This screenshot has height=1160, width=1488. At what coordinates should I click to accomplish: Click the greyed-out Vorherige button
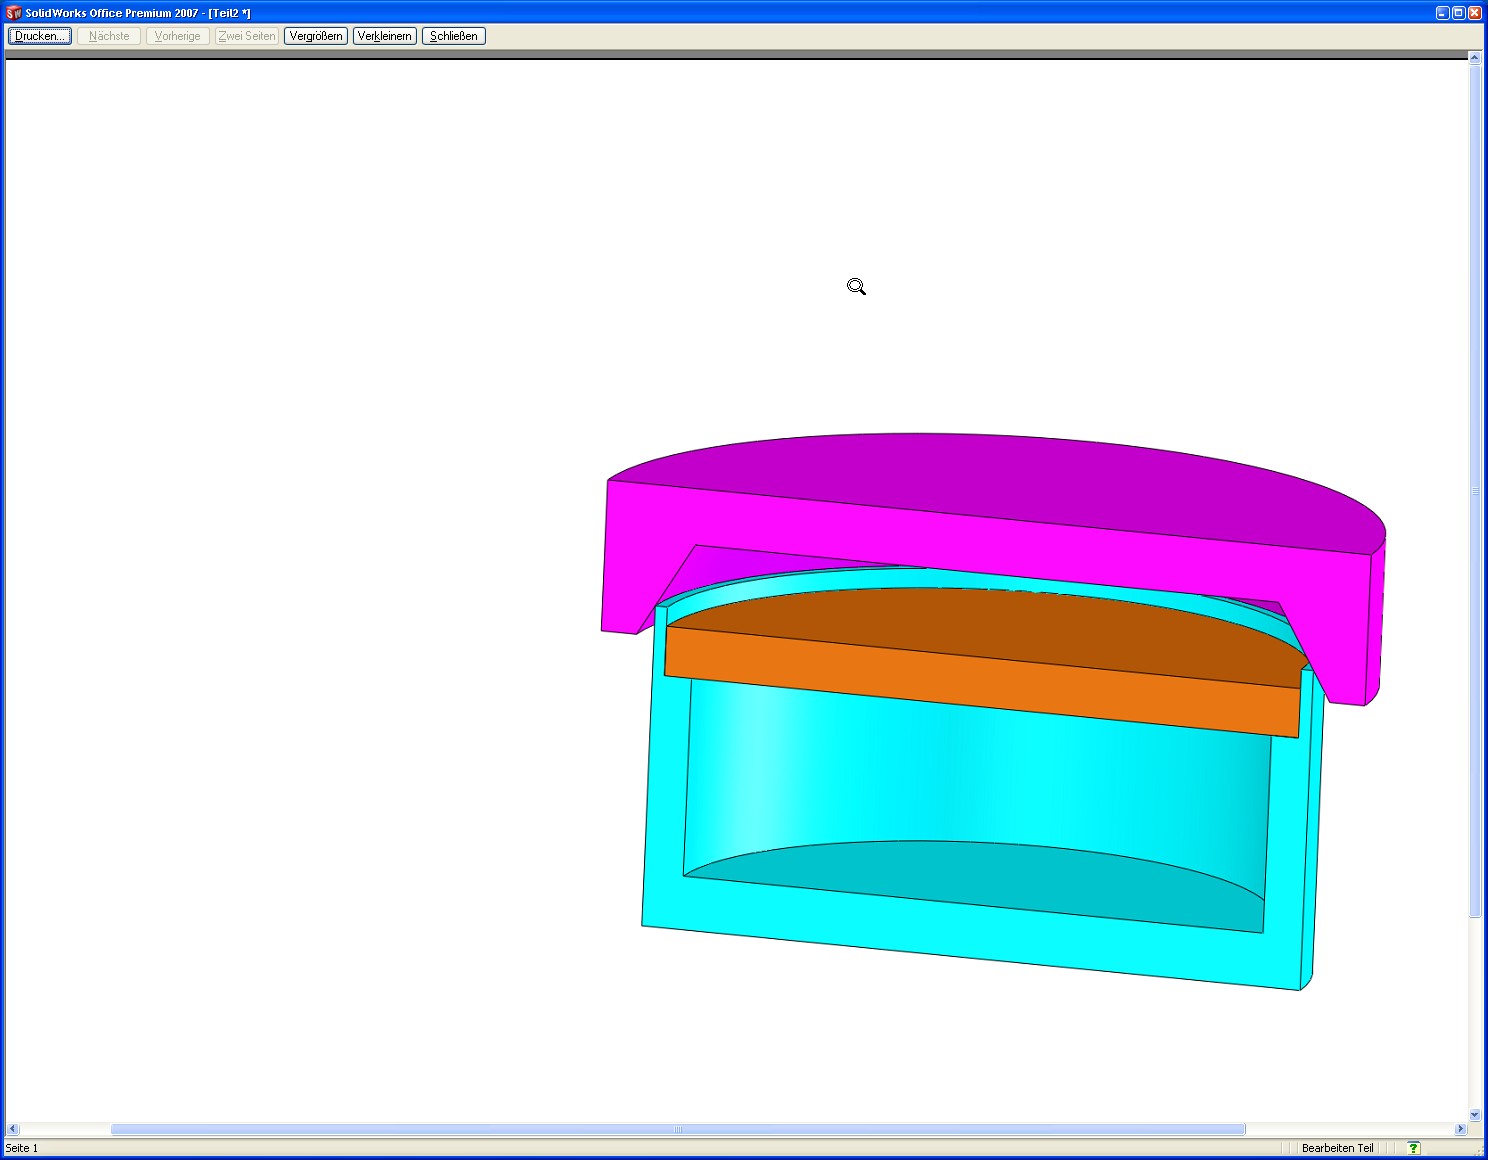tap(178, 36)
